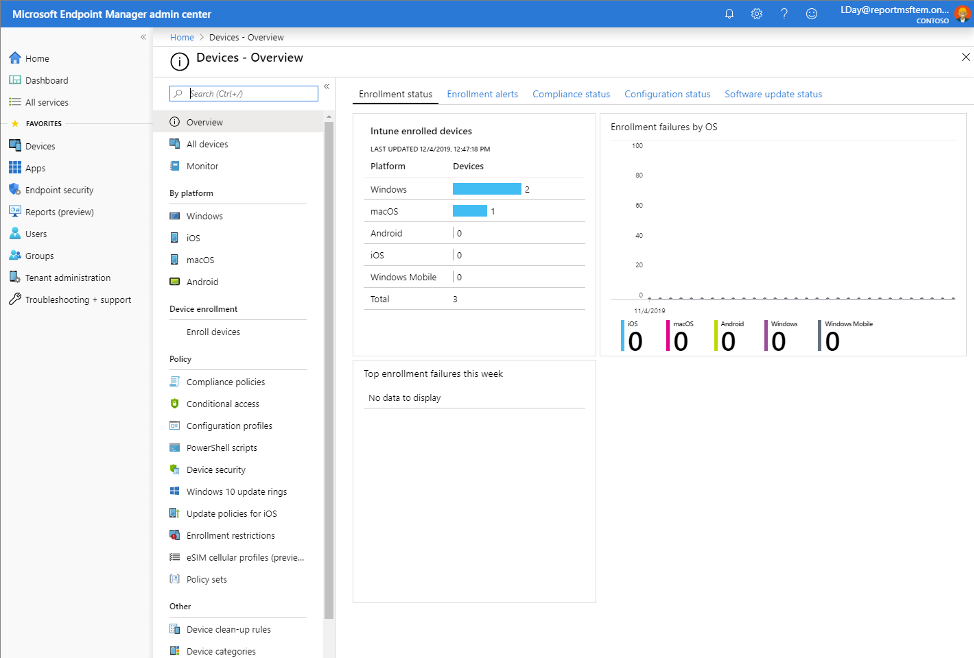Click the Tenant administration icon
Screen dimensions: 974x658
pyautogui.click(x=15, y=277)
